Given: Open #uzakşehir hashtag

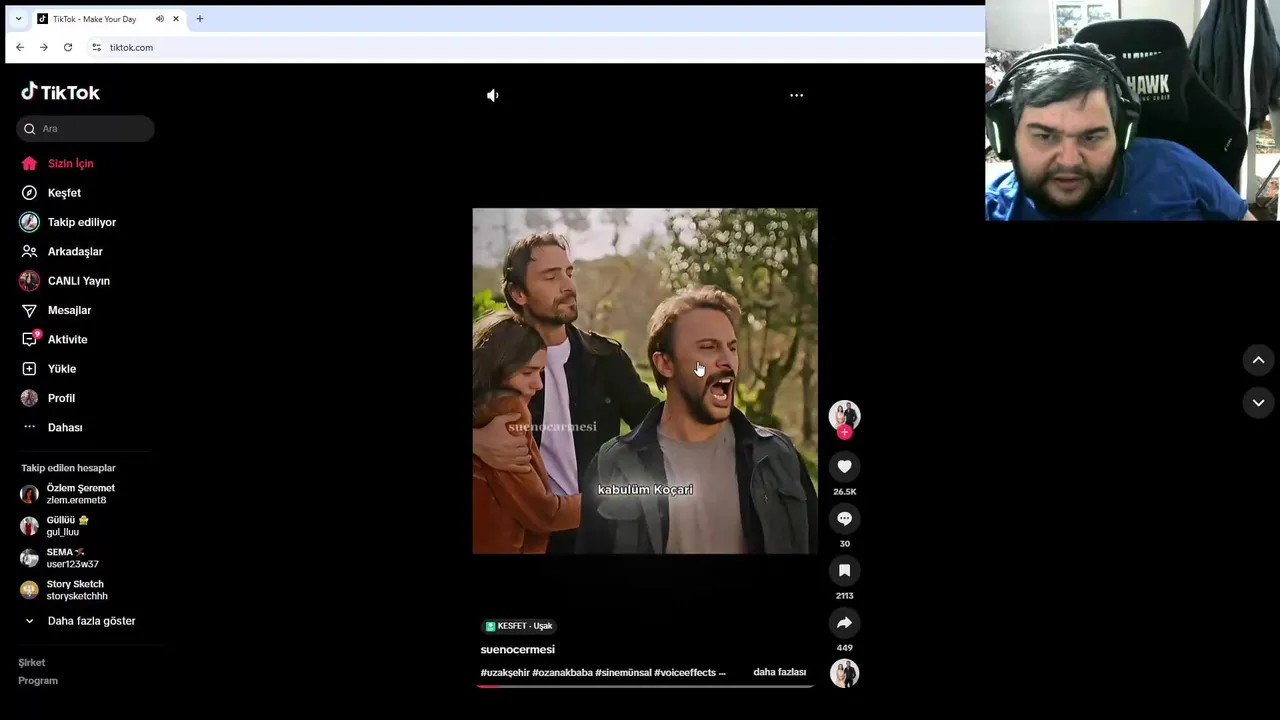Looking at the screenshot, I should point(505,673).
